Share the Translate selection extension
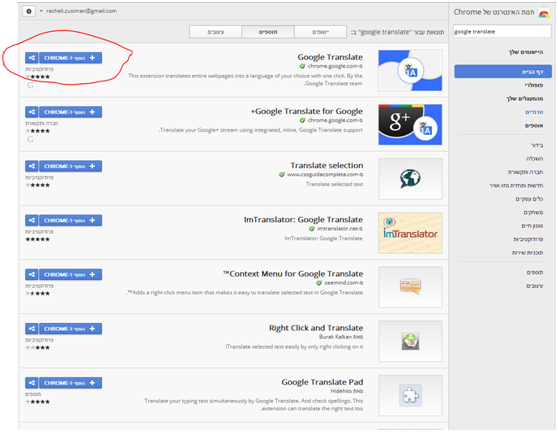 click(32, 166)
